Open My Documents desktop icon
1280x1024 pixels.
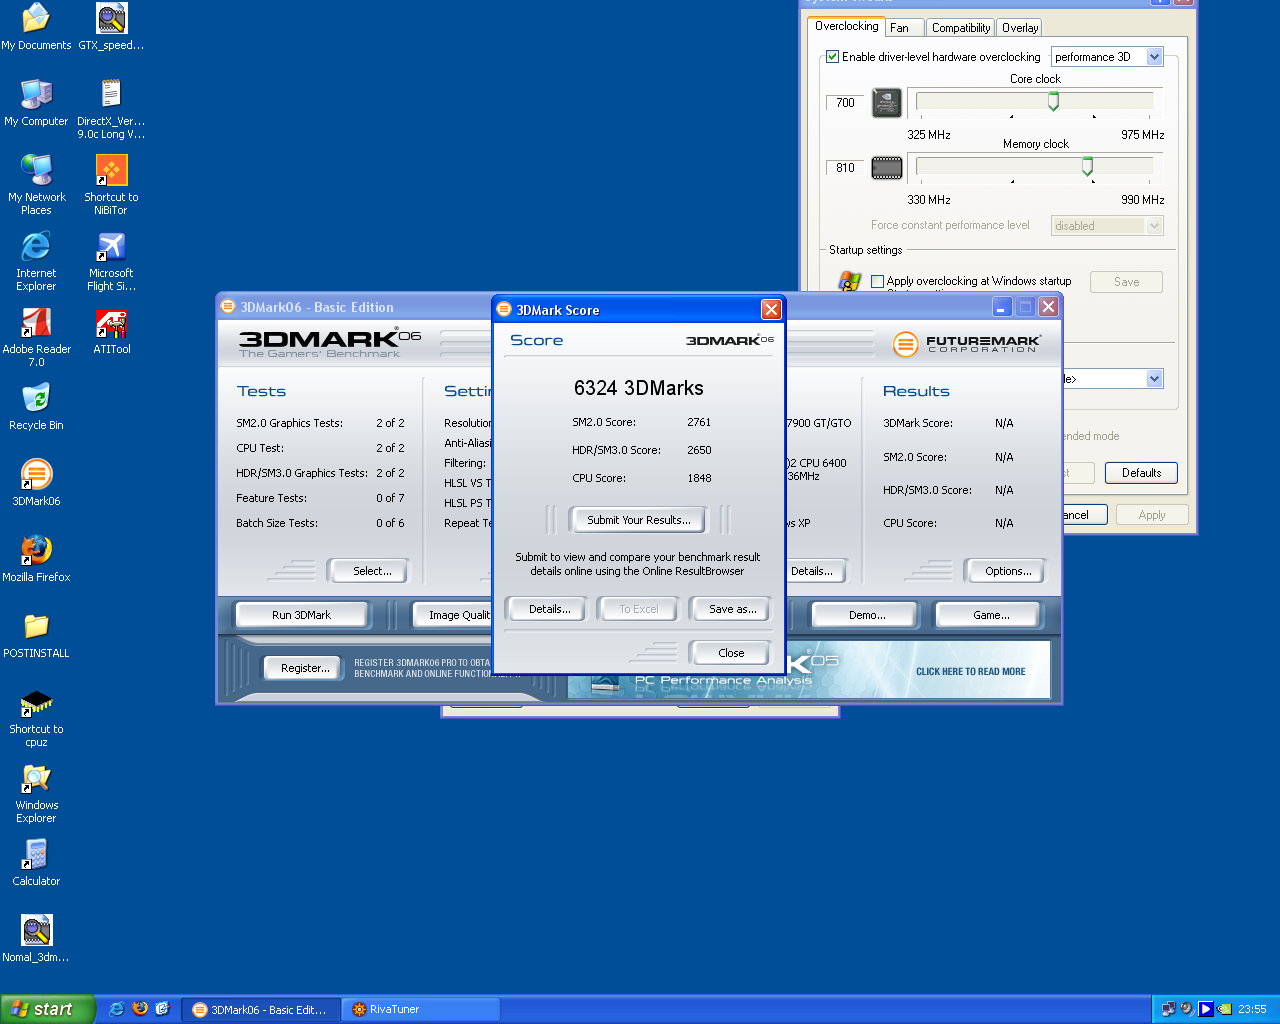(x=36, y=27)
